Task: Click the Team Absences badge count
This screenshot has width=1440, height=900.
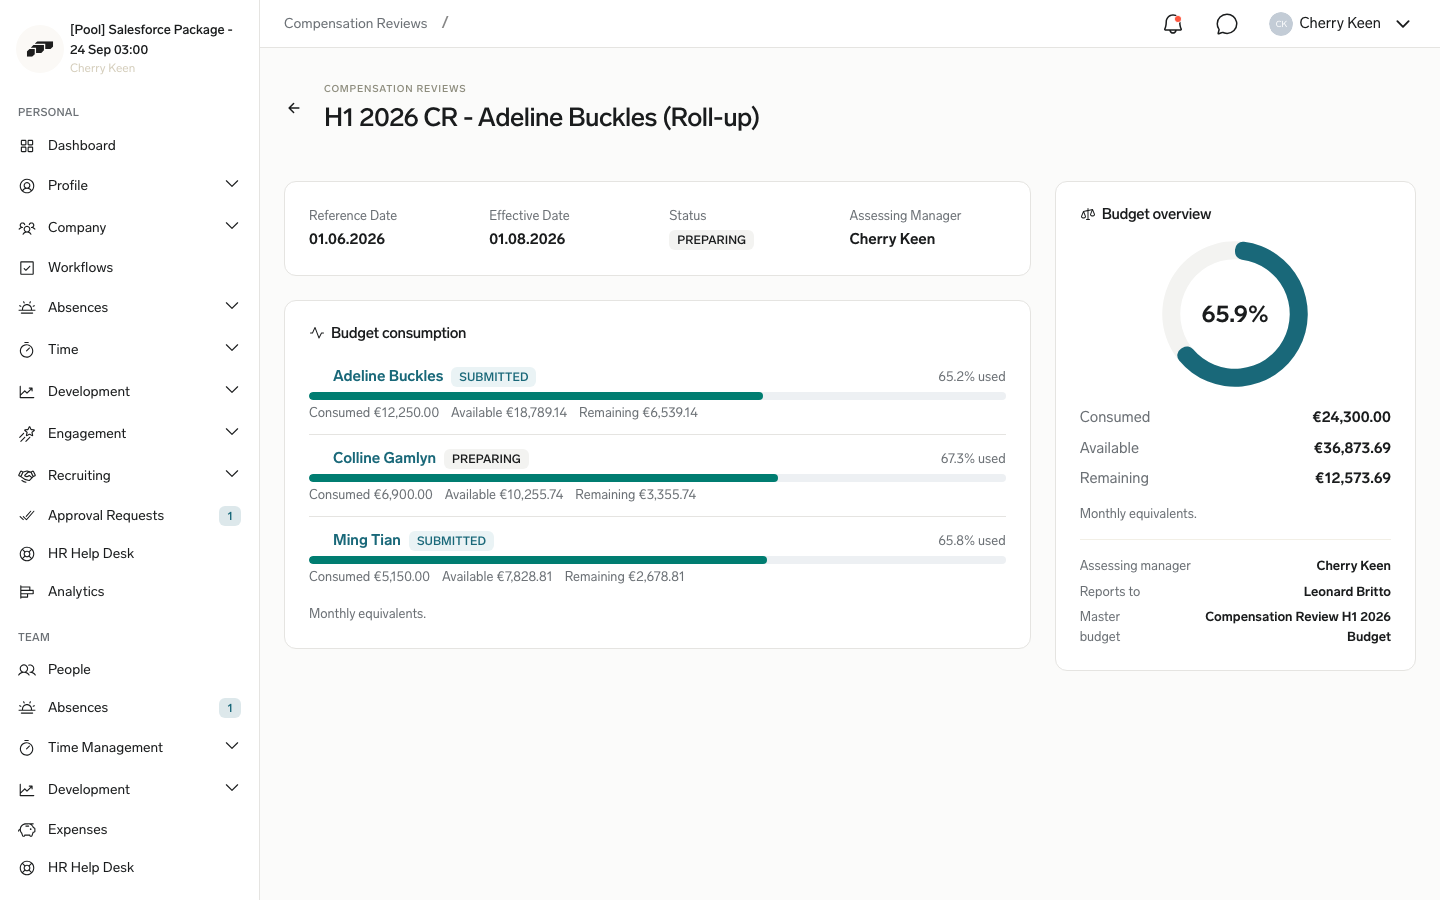Action: pyautogui.click(x=230, y=708)
